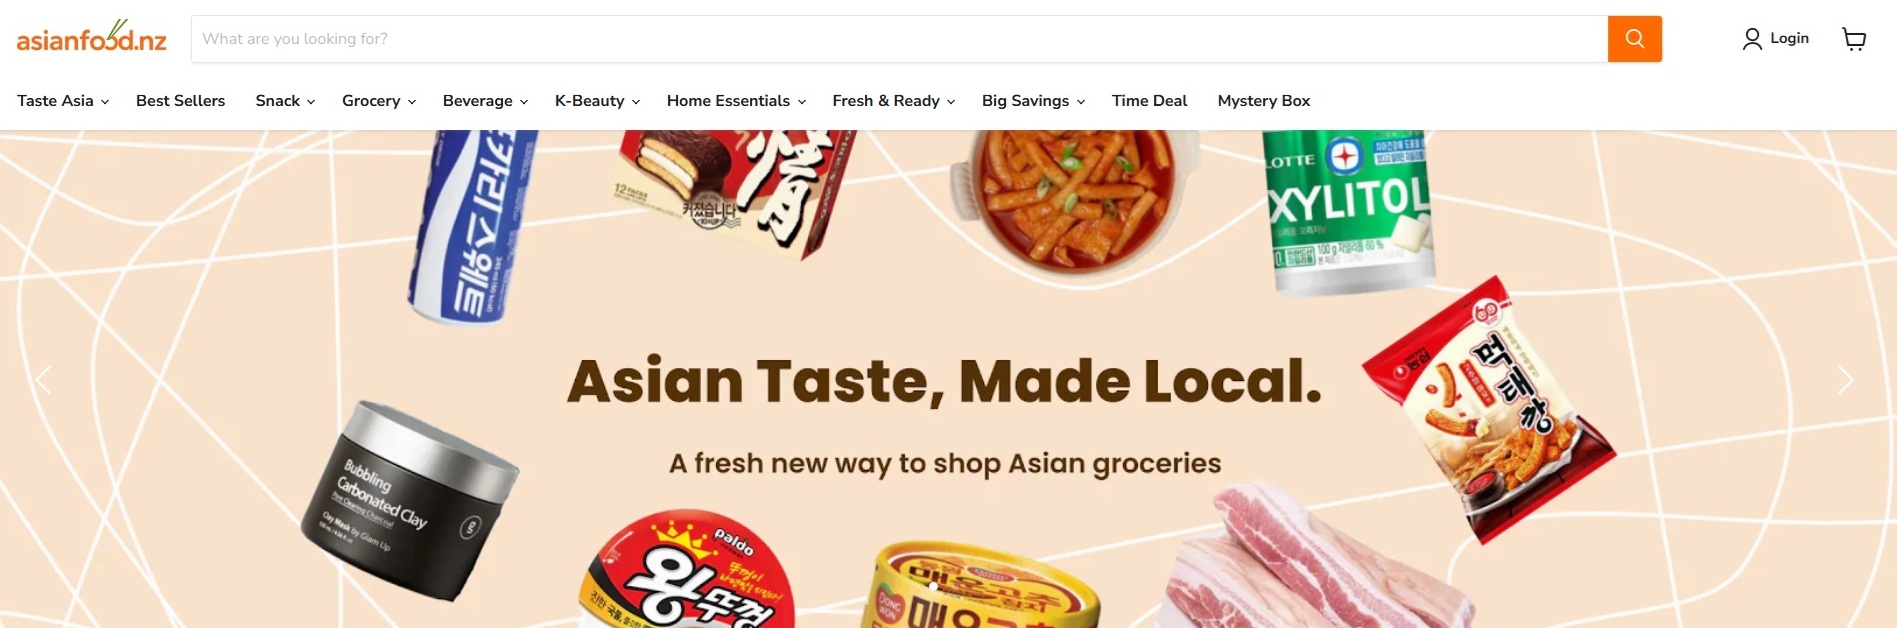Click the orange search magnifier button
This screenshot has height=628, width=1897.
[1634, 39]
